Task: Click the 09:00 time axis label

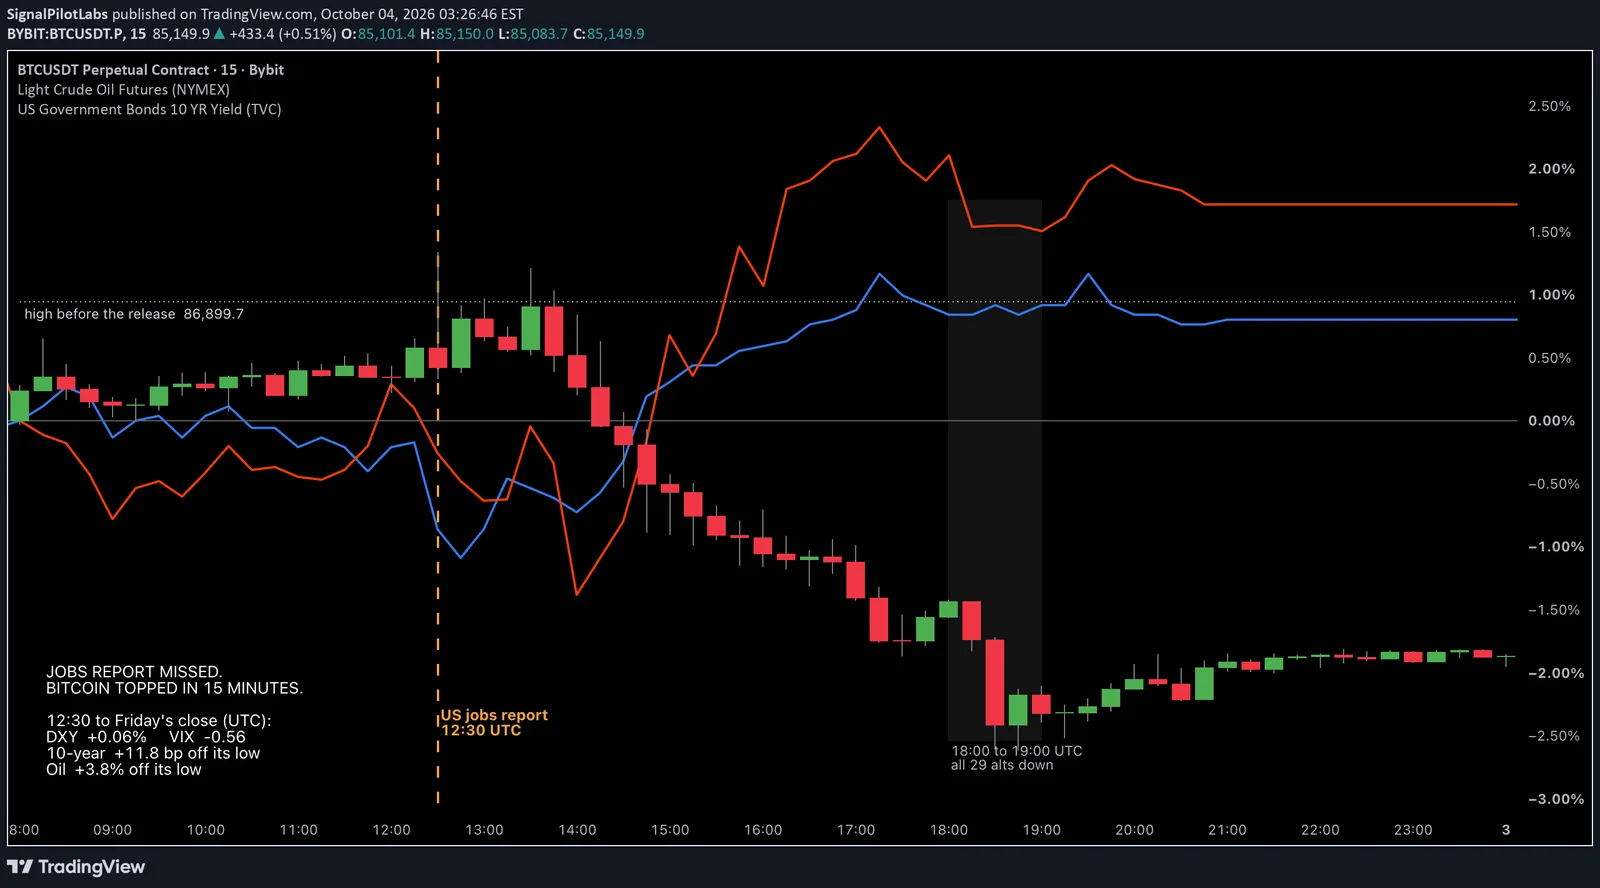Action: tap(112, 830)
